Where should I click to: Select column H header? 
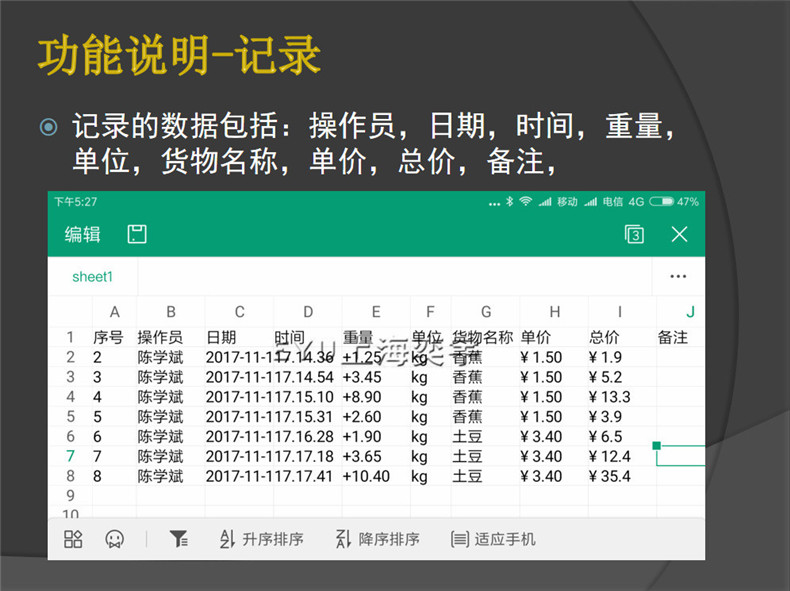pos(554,312)
